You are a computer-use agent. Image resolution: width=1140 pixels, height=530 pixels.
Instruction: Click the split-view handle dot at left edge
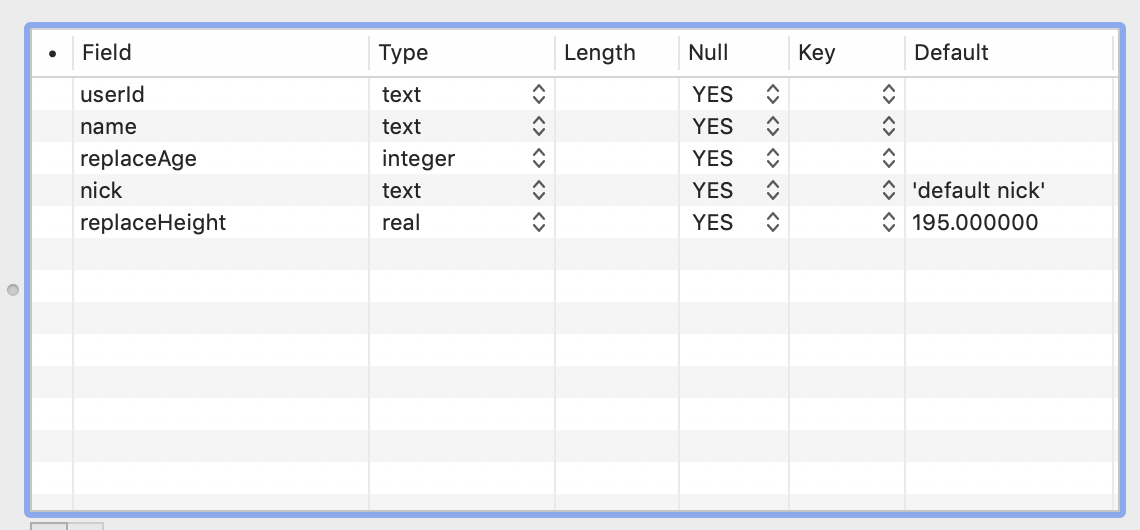click(x=13, y=290)
